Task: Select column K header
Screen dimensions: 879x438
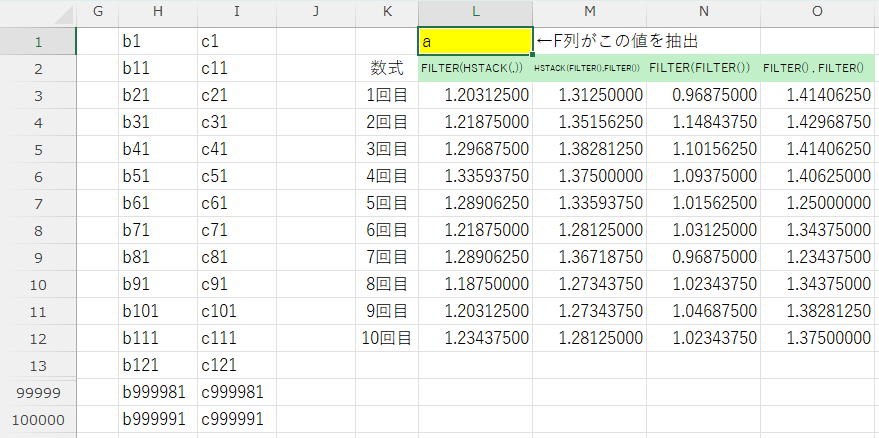Action: pos(387,12)
